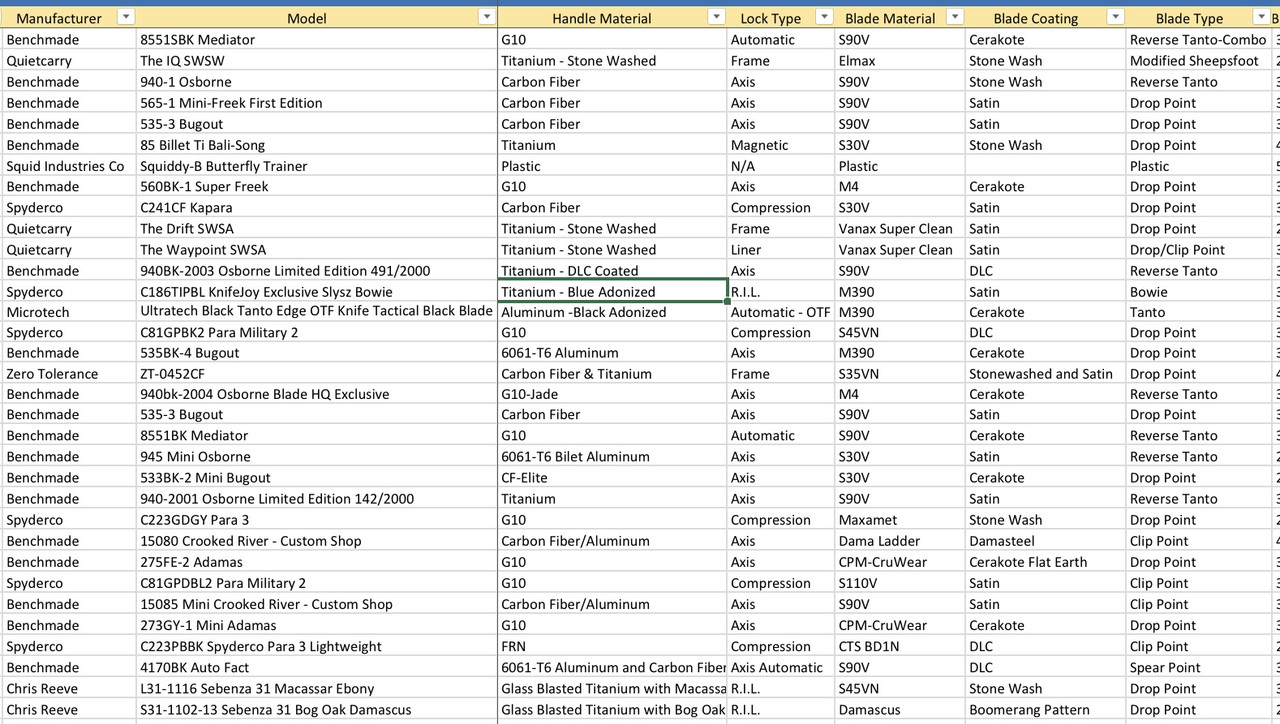Select cell '535BK-4 Bugout'
The image size is (1280, 724).
pyautogui.click(x=317, y=353)
